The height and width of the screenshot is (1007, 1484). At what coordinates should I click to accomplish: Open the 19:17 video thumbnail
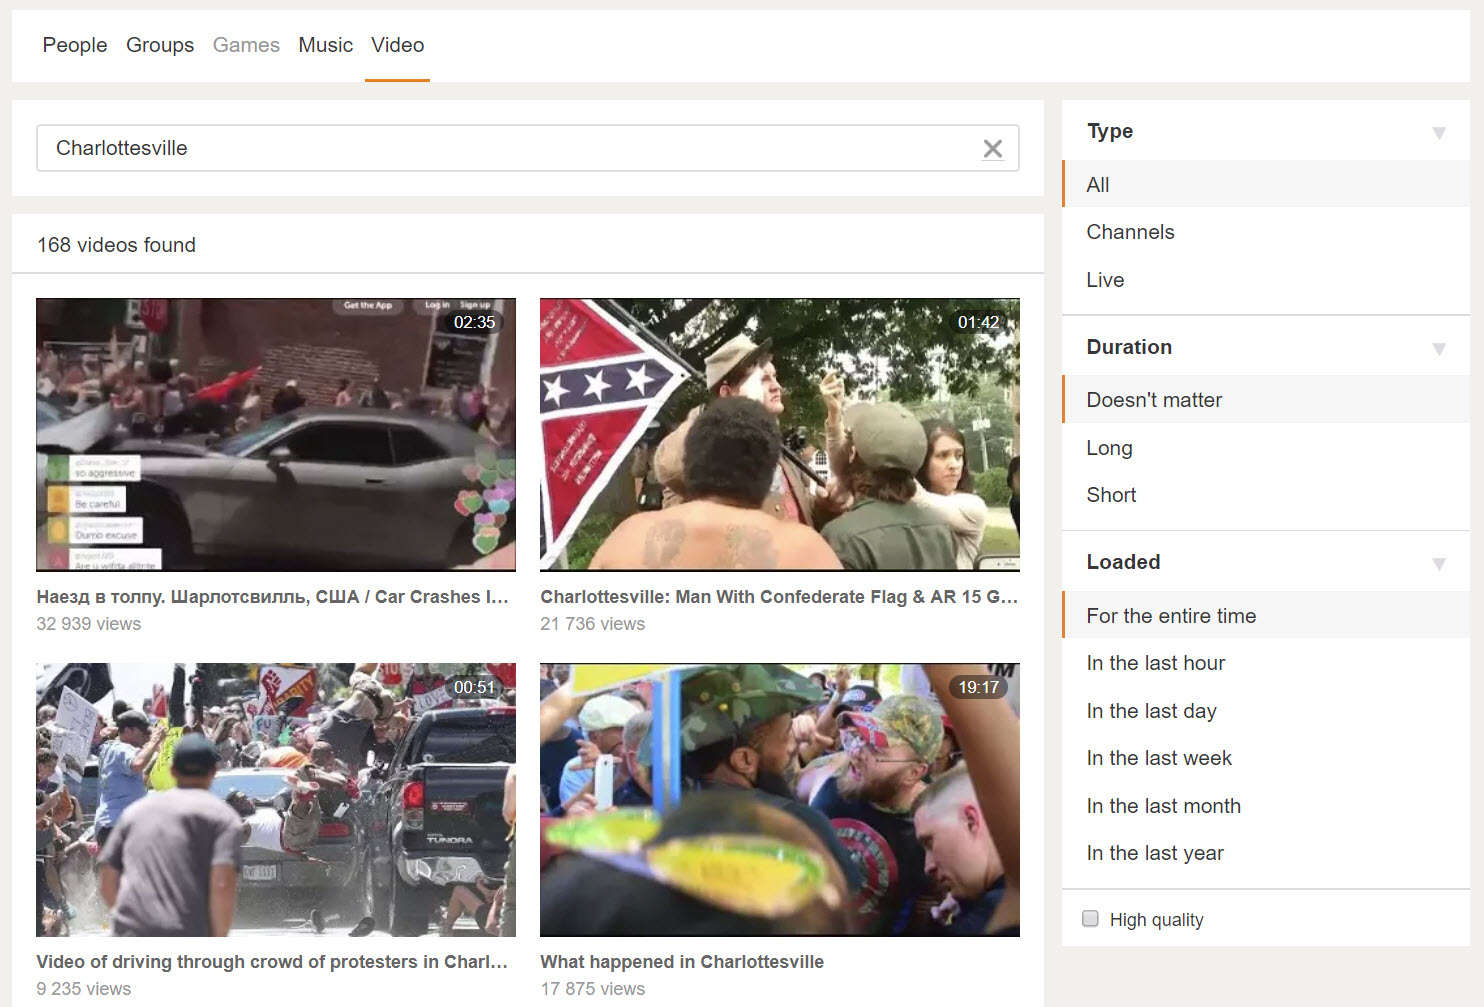780,800
